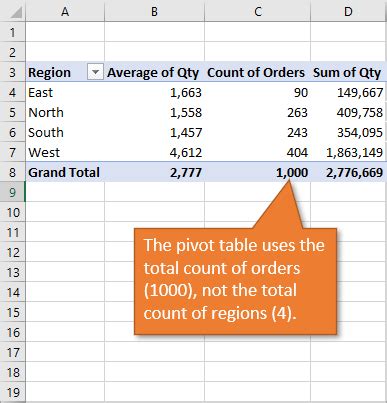Screen dimensions: 387x403
Task: Click West order count 404
Action: tap(258, 152)
